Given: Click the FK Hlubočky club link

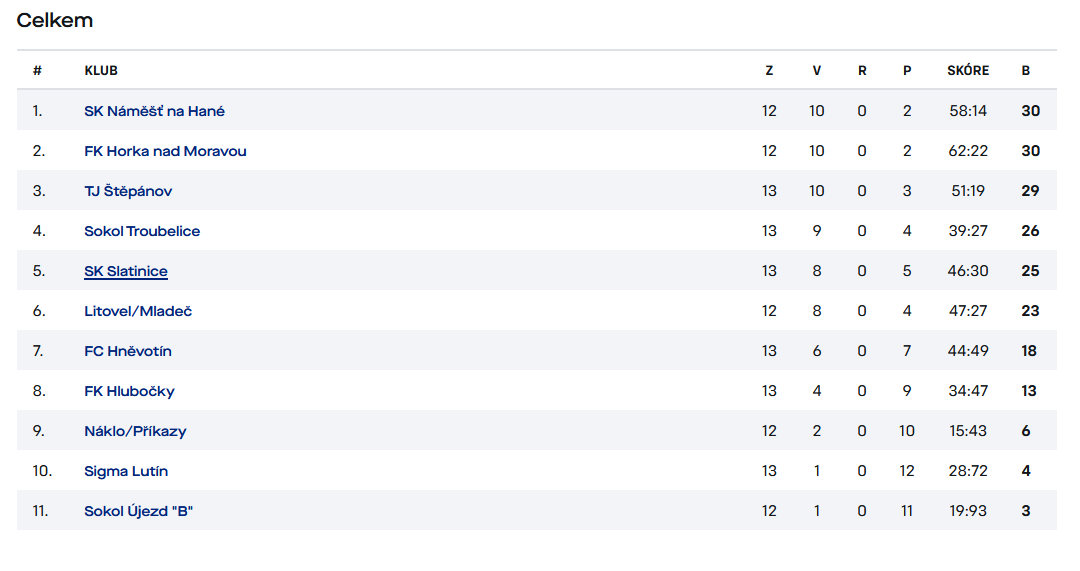Looking at the screenshot, I should click(129, 391).
